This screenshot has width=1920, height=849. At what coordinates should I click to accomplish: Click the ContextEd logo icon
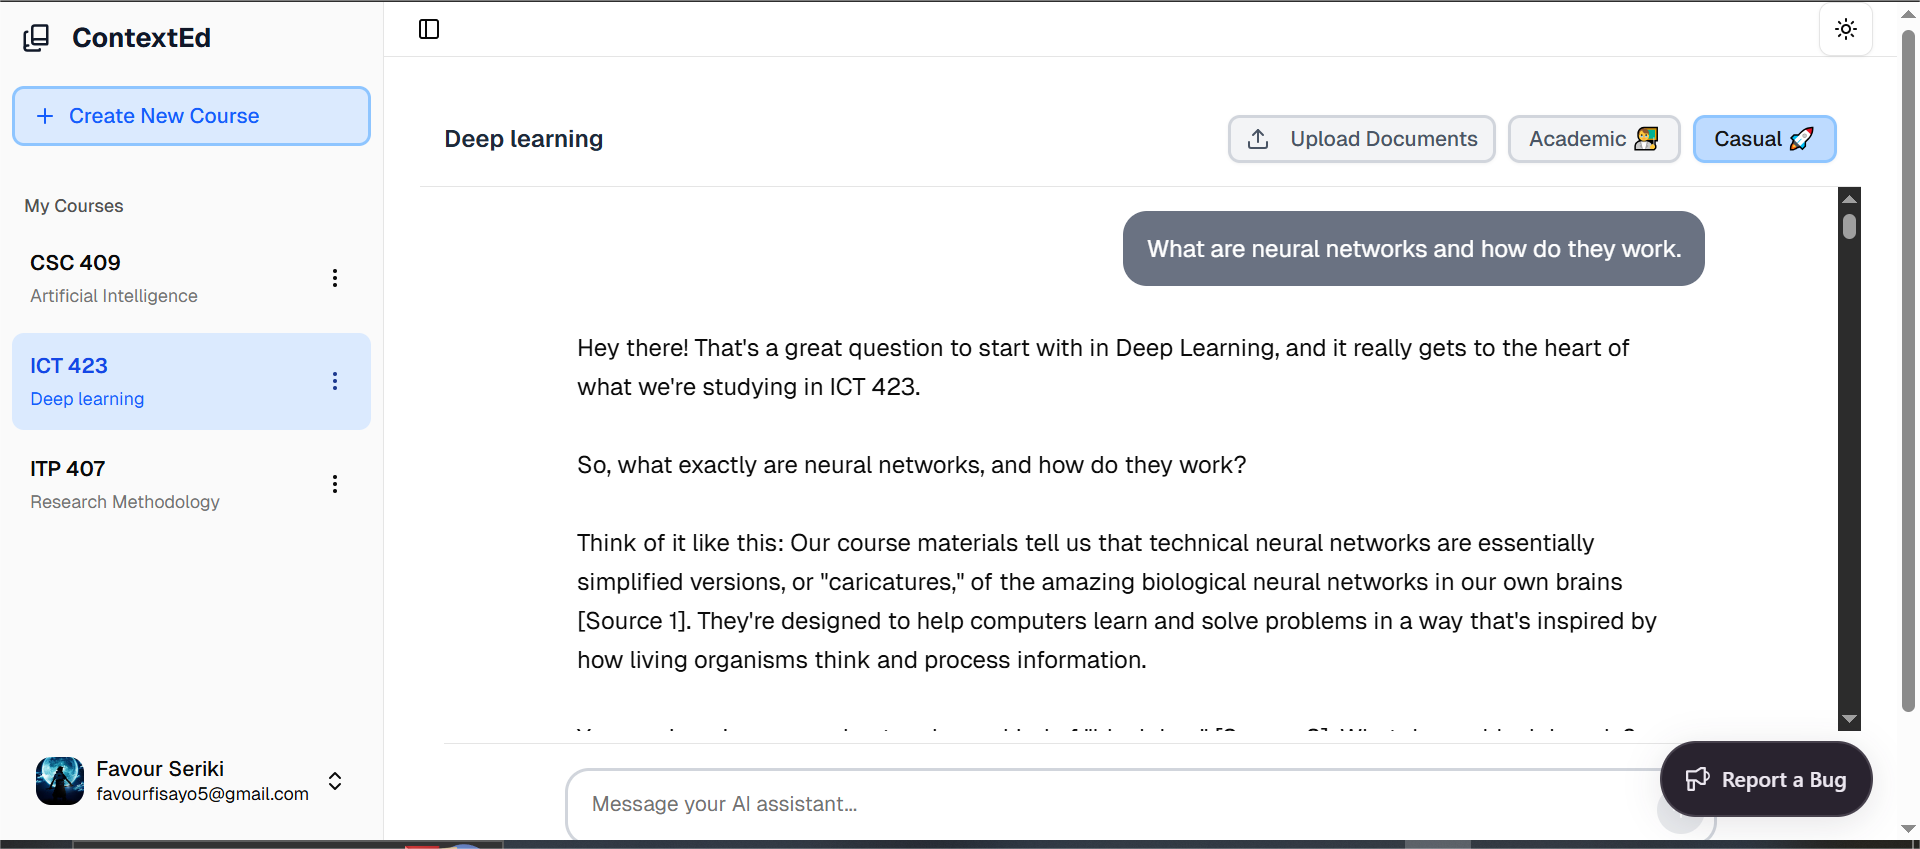click(x=36, y=37)
